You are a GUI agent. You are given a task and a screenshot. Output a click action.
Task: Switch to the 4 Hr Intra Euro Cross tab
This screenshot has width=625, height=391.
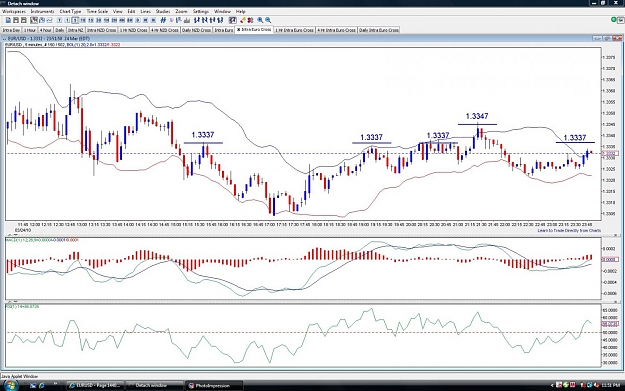336,30
